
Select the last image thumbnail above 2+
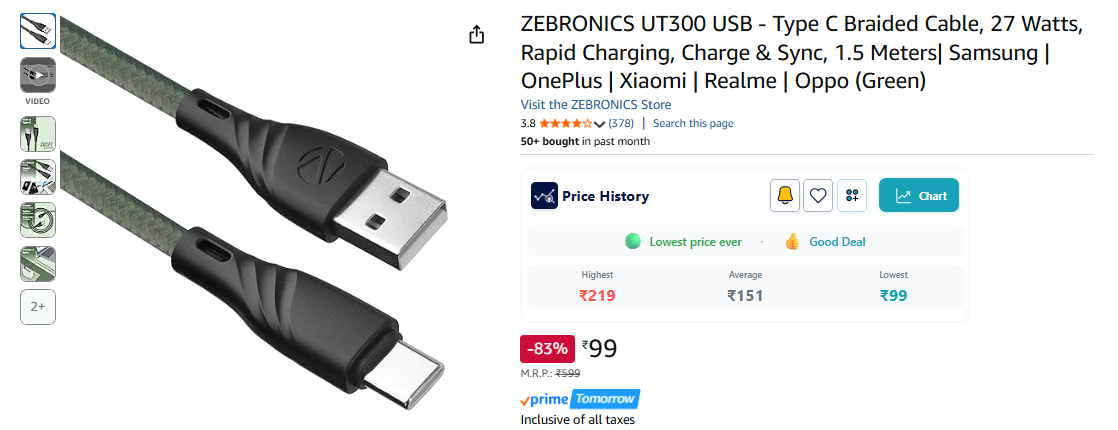(x=38, y=263)
